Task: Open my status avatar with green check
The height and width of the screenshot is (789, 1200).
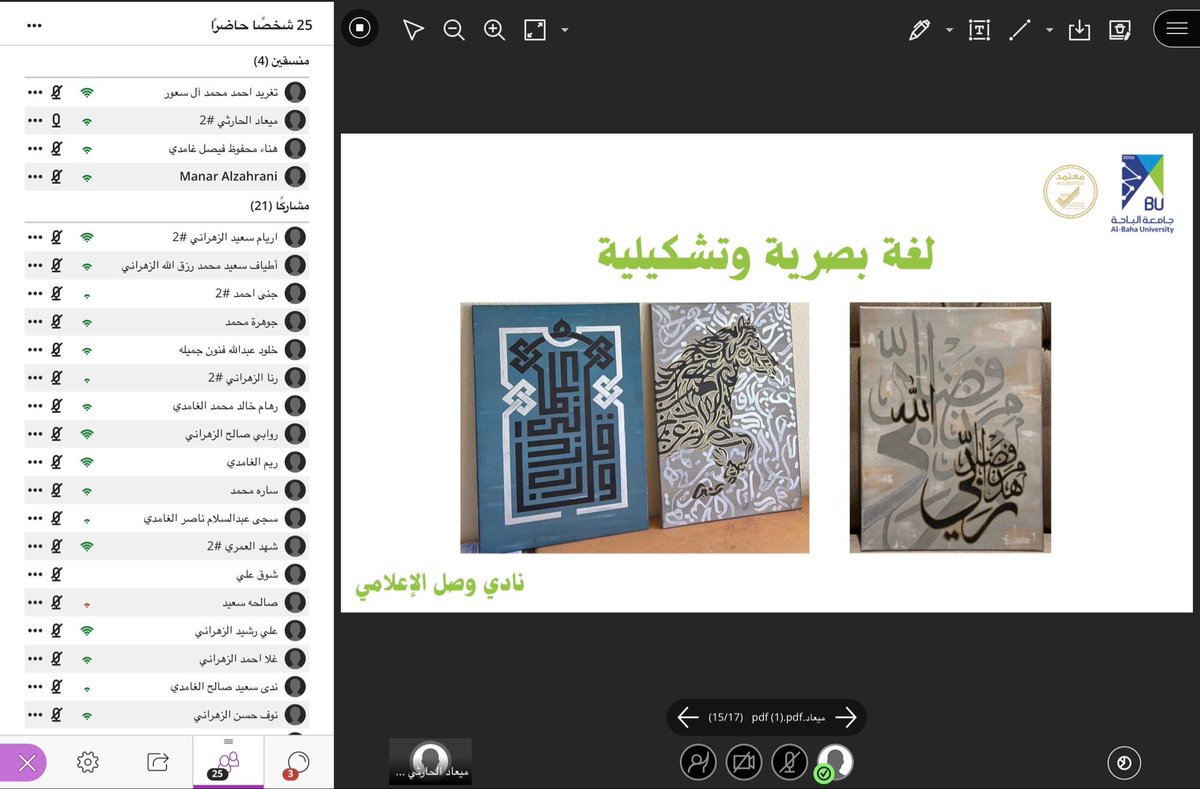Action: (834, 762)
